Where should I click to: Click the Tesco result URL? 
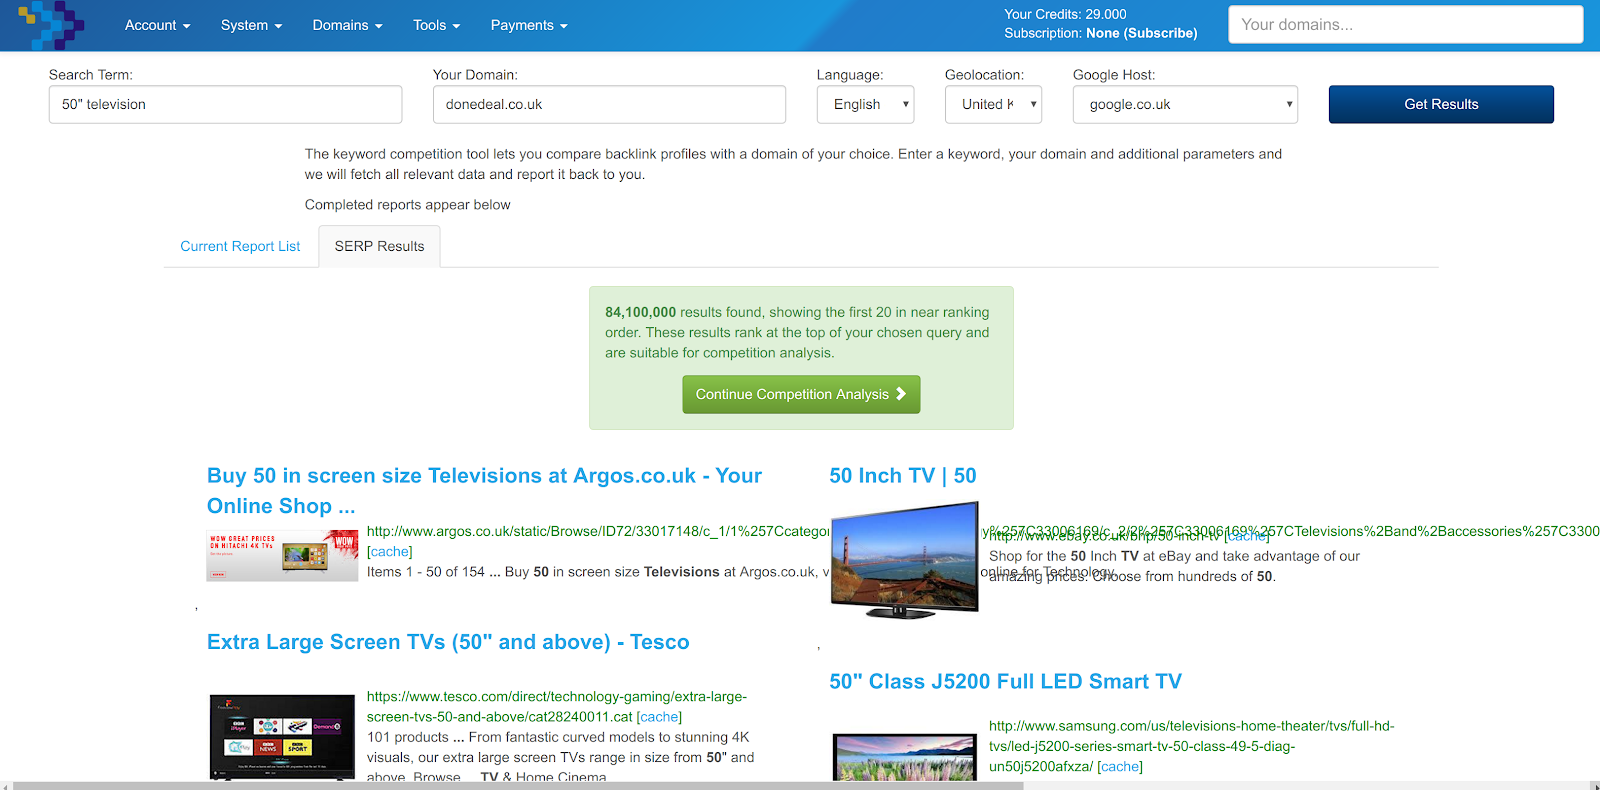pos(557,706)
